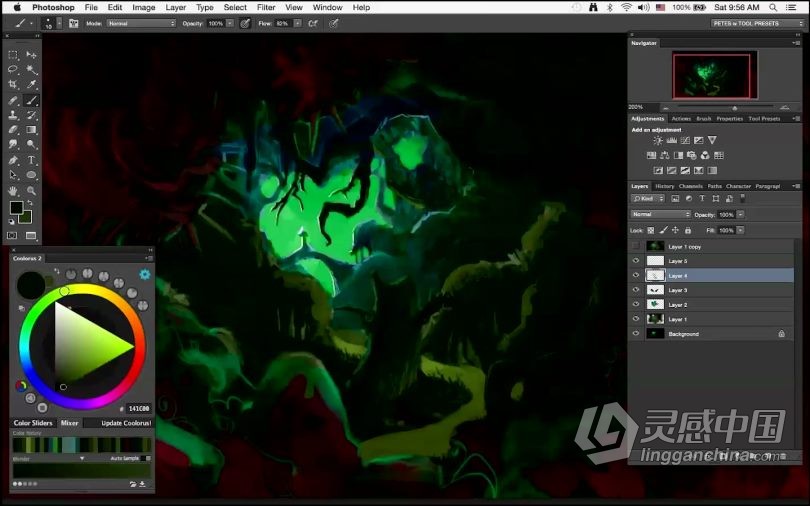Toggle Quick Mask mode icon

[x=12, y=235]
